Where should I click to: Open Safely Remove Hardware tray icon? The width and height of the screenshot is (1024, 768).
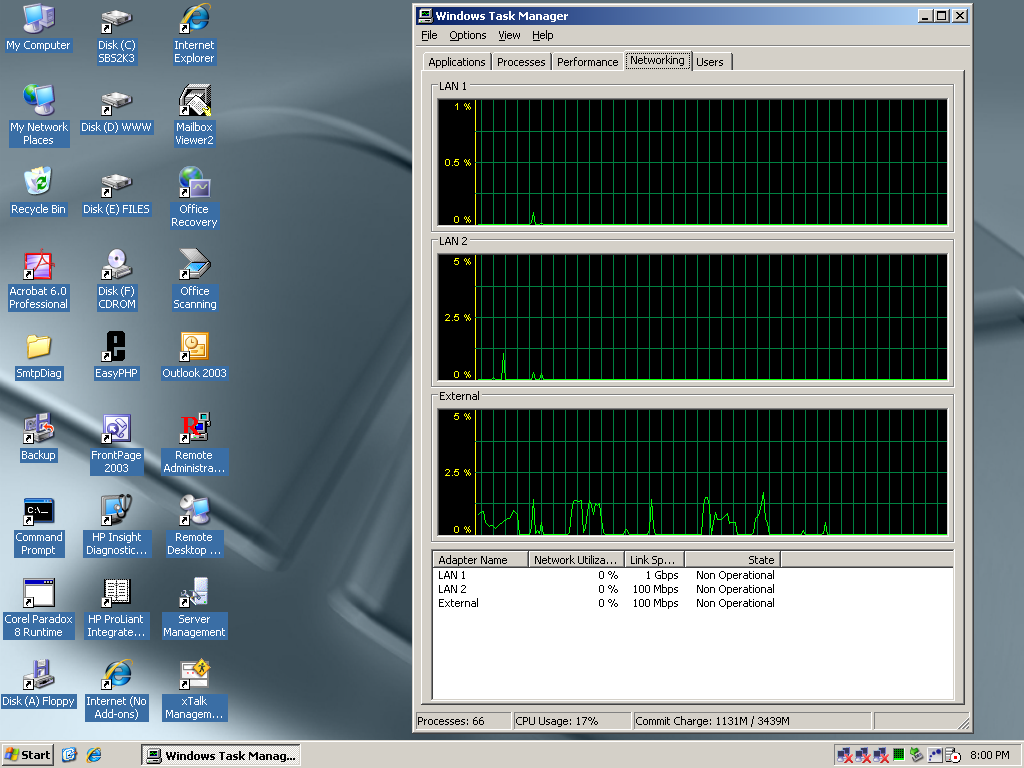click(x=916, y=755)
